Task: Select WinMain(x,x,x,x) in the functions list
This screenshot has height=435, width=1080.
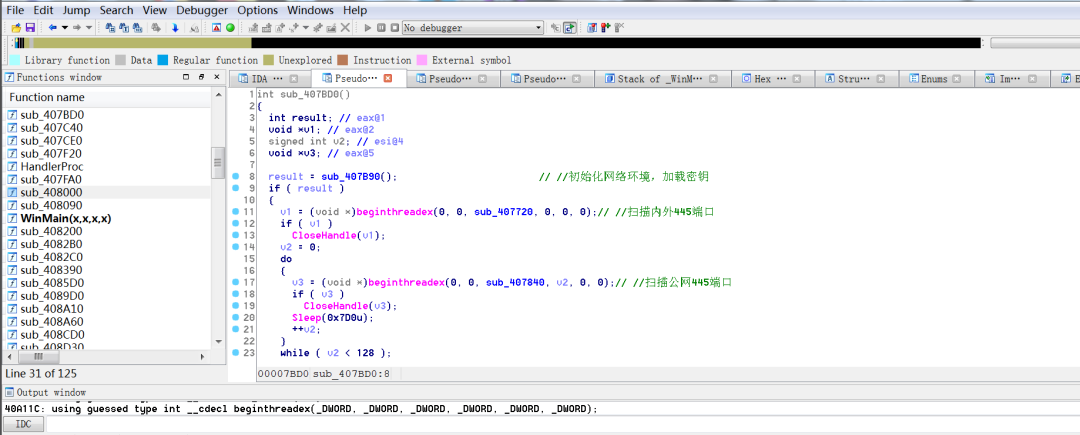Action: pyautogui.click(x=65, y=218)
